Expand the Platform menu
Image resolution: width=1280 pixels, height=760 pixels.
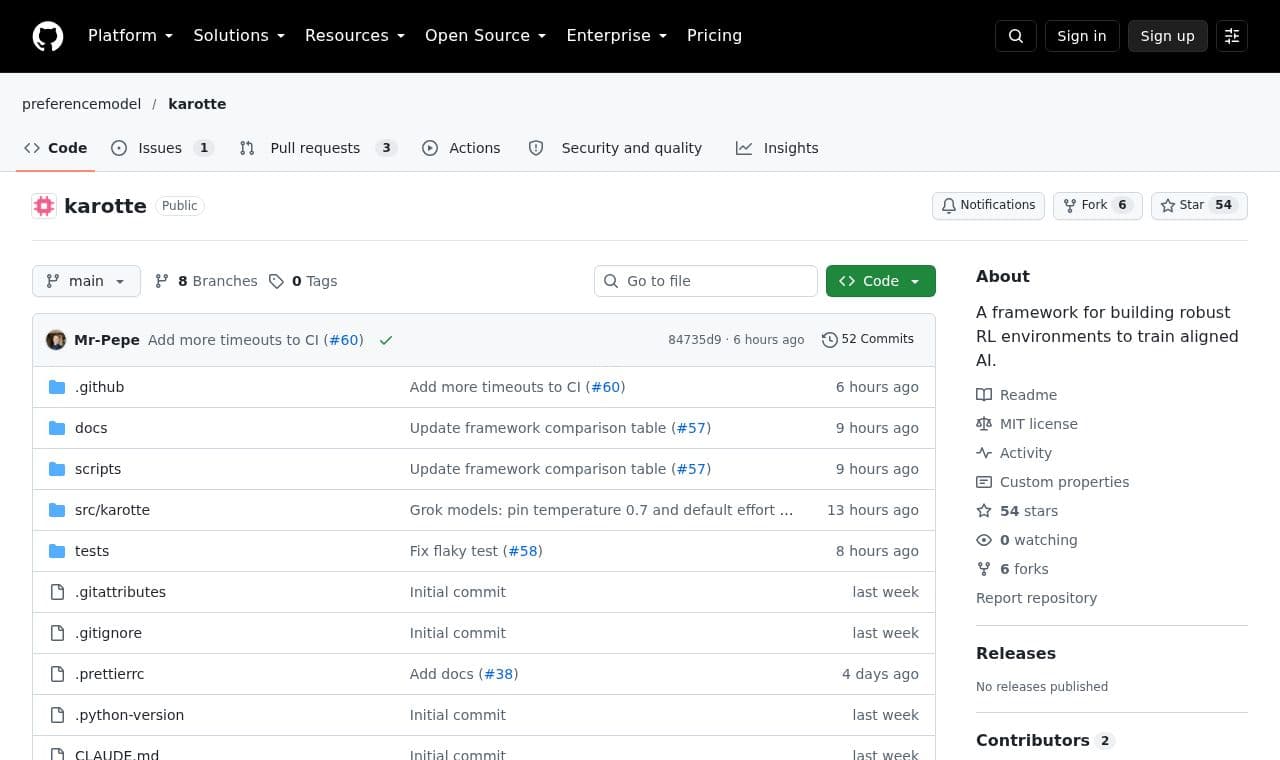click(x=130, y=36)
